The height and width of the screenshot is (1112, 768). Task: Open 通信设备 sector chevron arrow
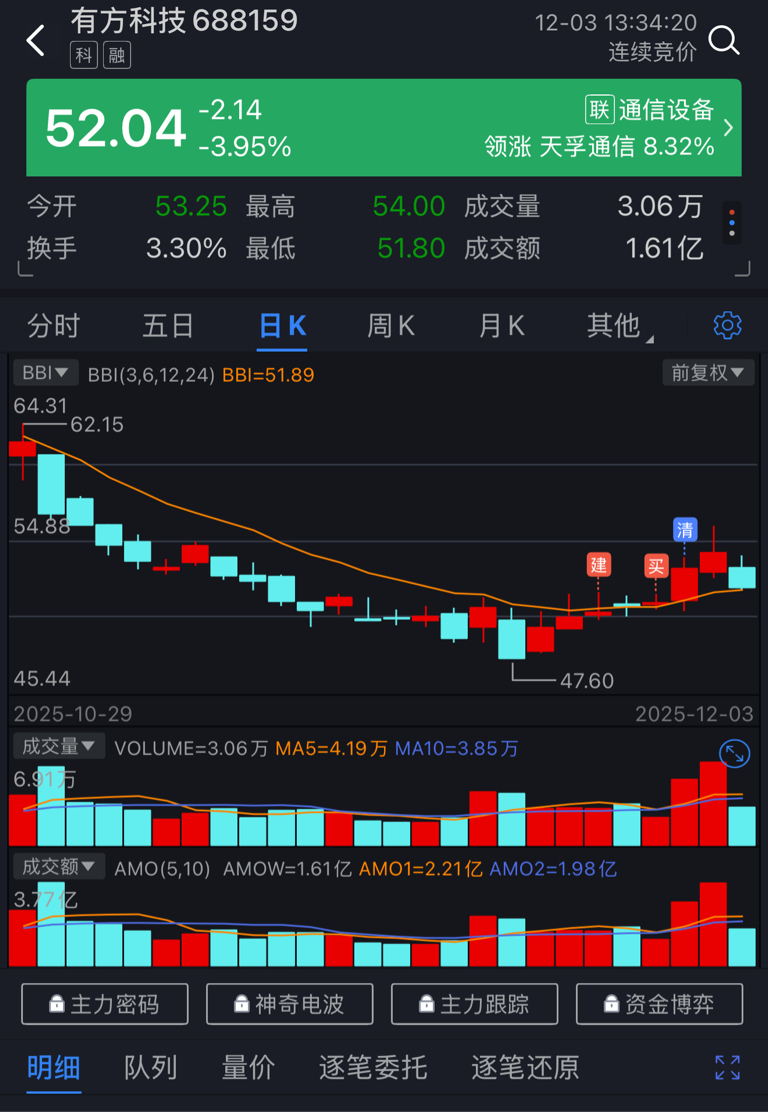(728, 128)
